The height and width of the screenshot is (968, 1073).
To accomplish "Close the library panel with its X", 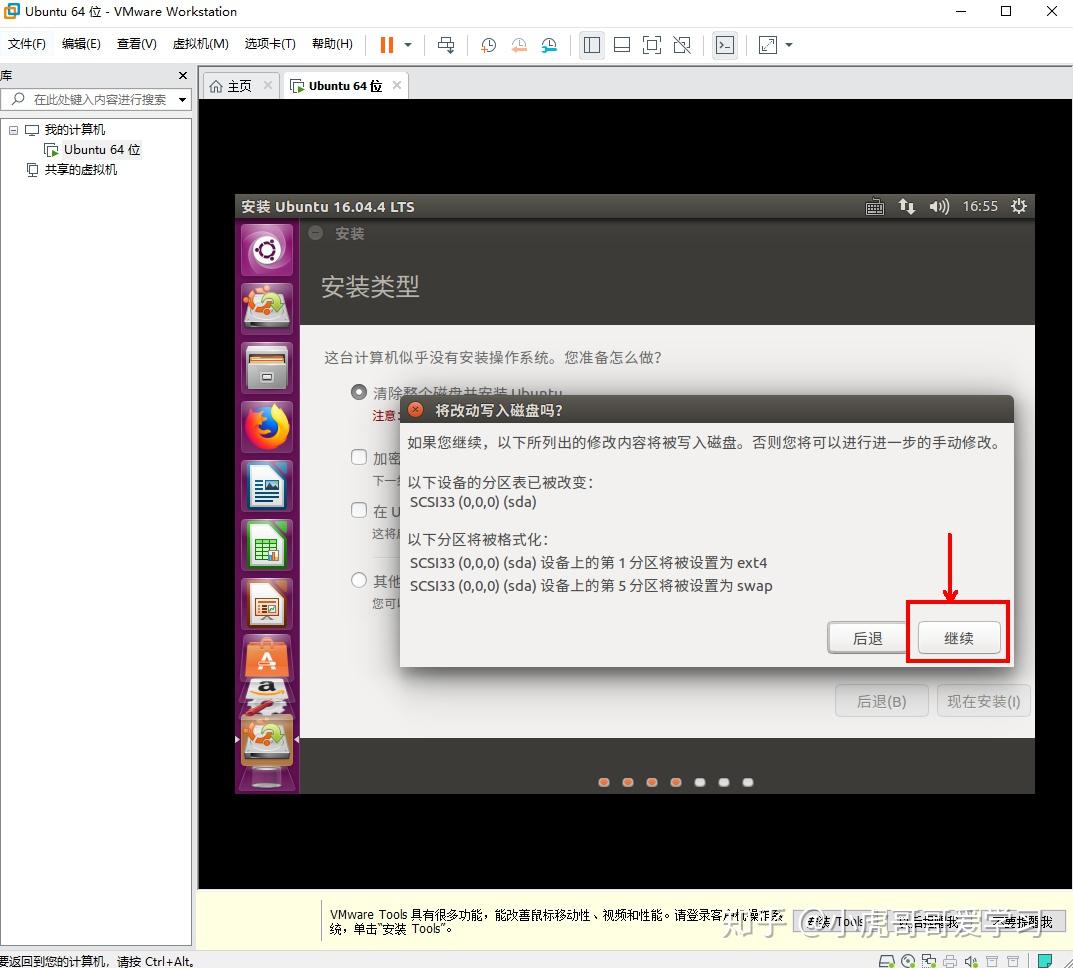I will coord(183,75).
